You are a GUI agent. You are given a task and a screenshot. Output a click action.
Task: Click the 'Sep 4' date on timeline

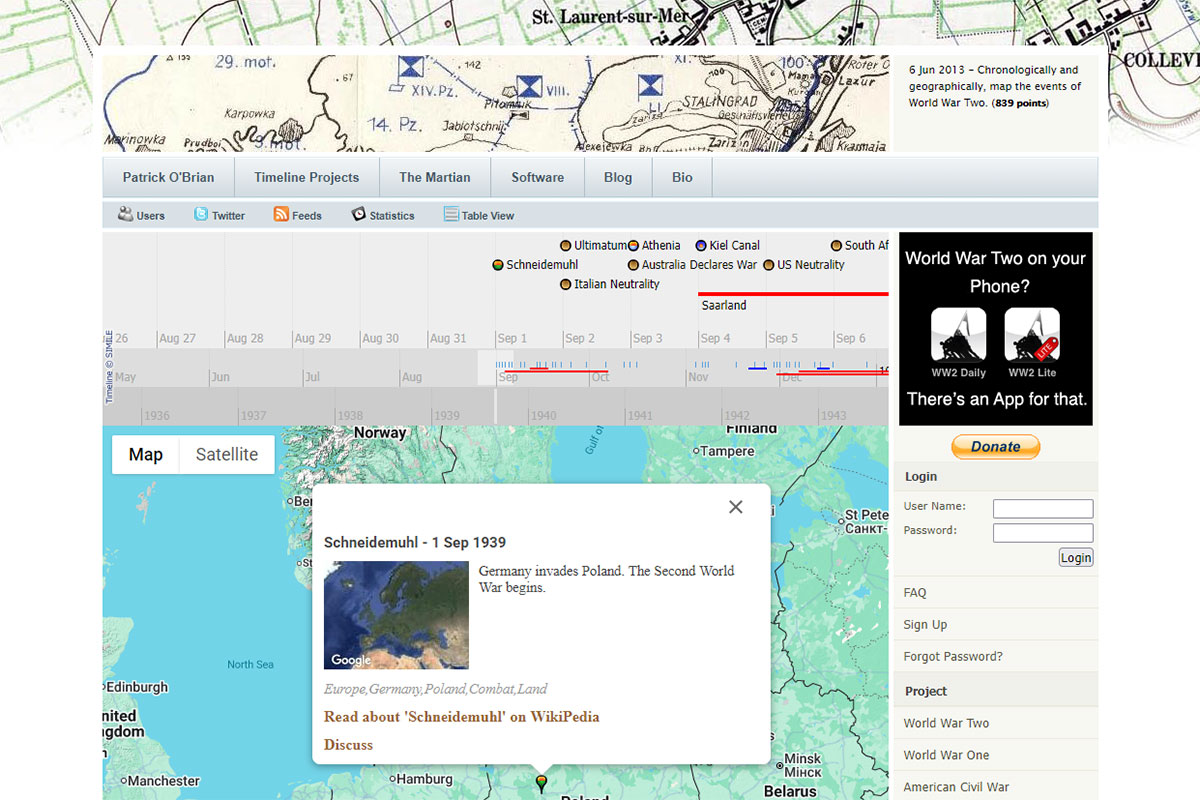click(715, 338)
